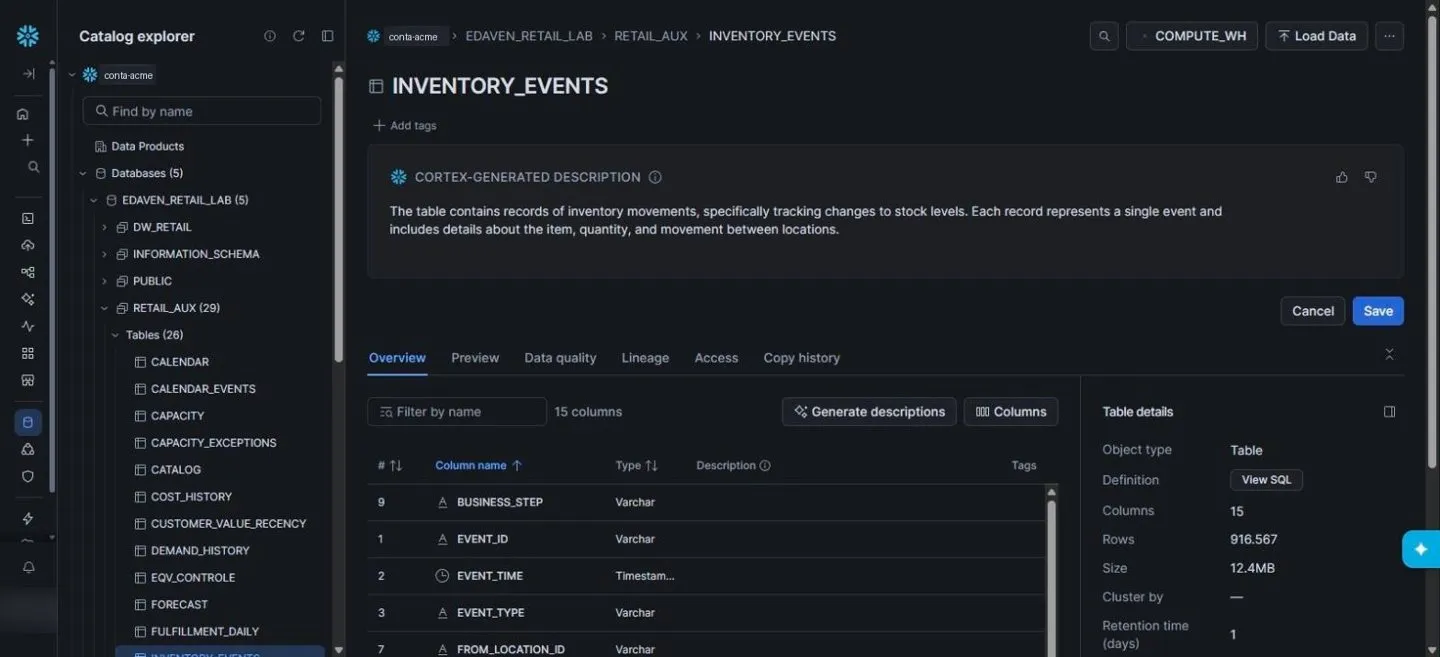Open the lightning bolt icon in sidebar
The height and width of the screenshot is (657, 1440).
(x=28, y=518)
